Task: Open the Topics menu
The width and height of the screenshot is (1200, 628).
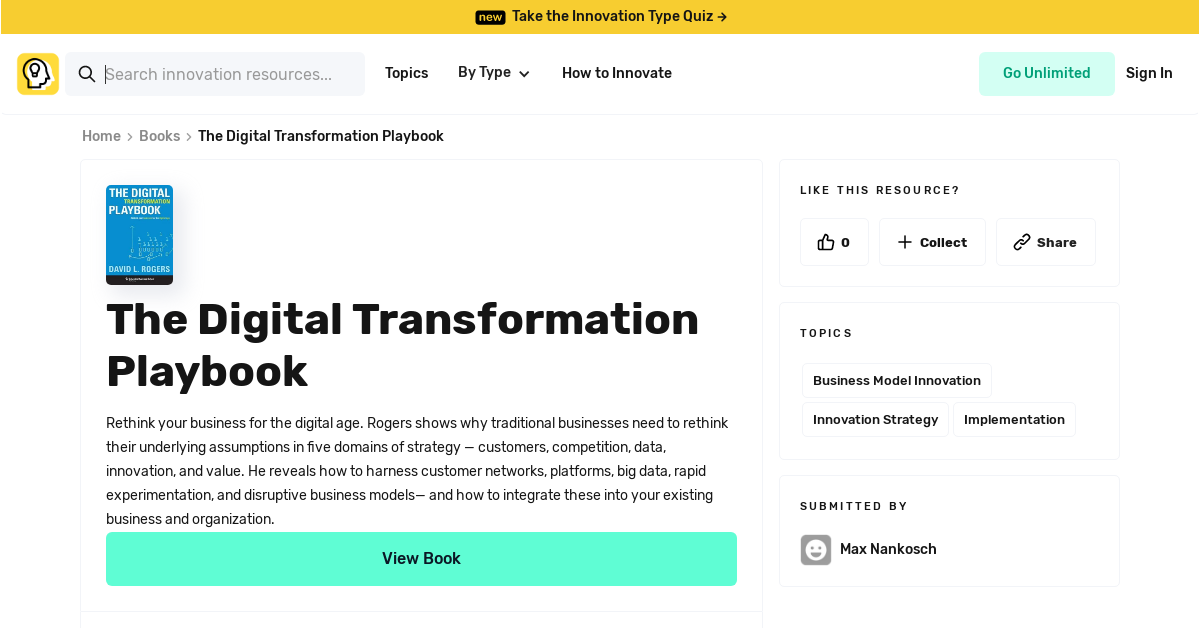Action: [406, 73]
